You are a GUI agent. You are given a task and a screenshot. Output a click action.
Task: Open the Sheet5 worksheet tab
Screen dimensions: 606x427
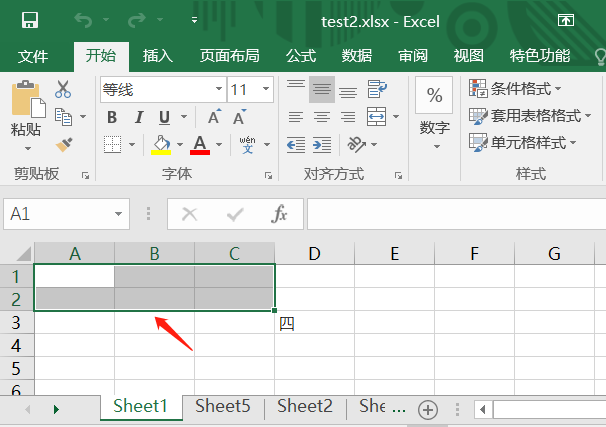[222, 406]
